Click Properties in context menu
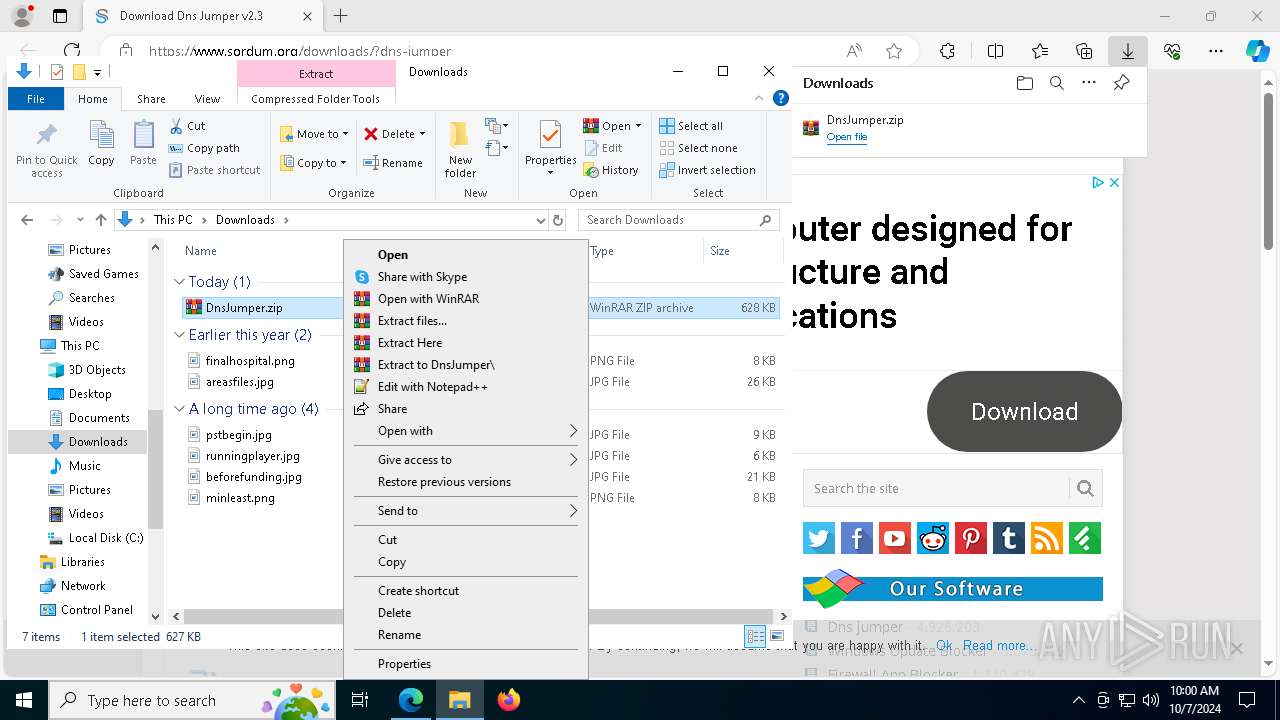This screenshot has width=1280, height=720. click(466, 664)
